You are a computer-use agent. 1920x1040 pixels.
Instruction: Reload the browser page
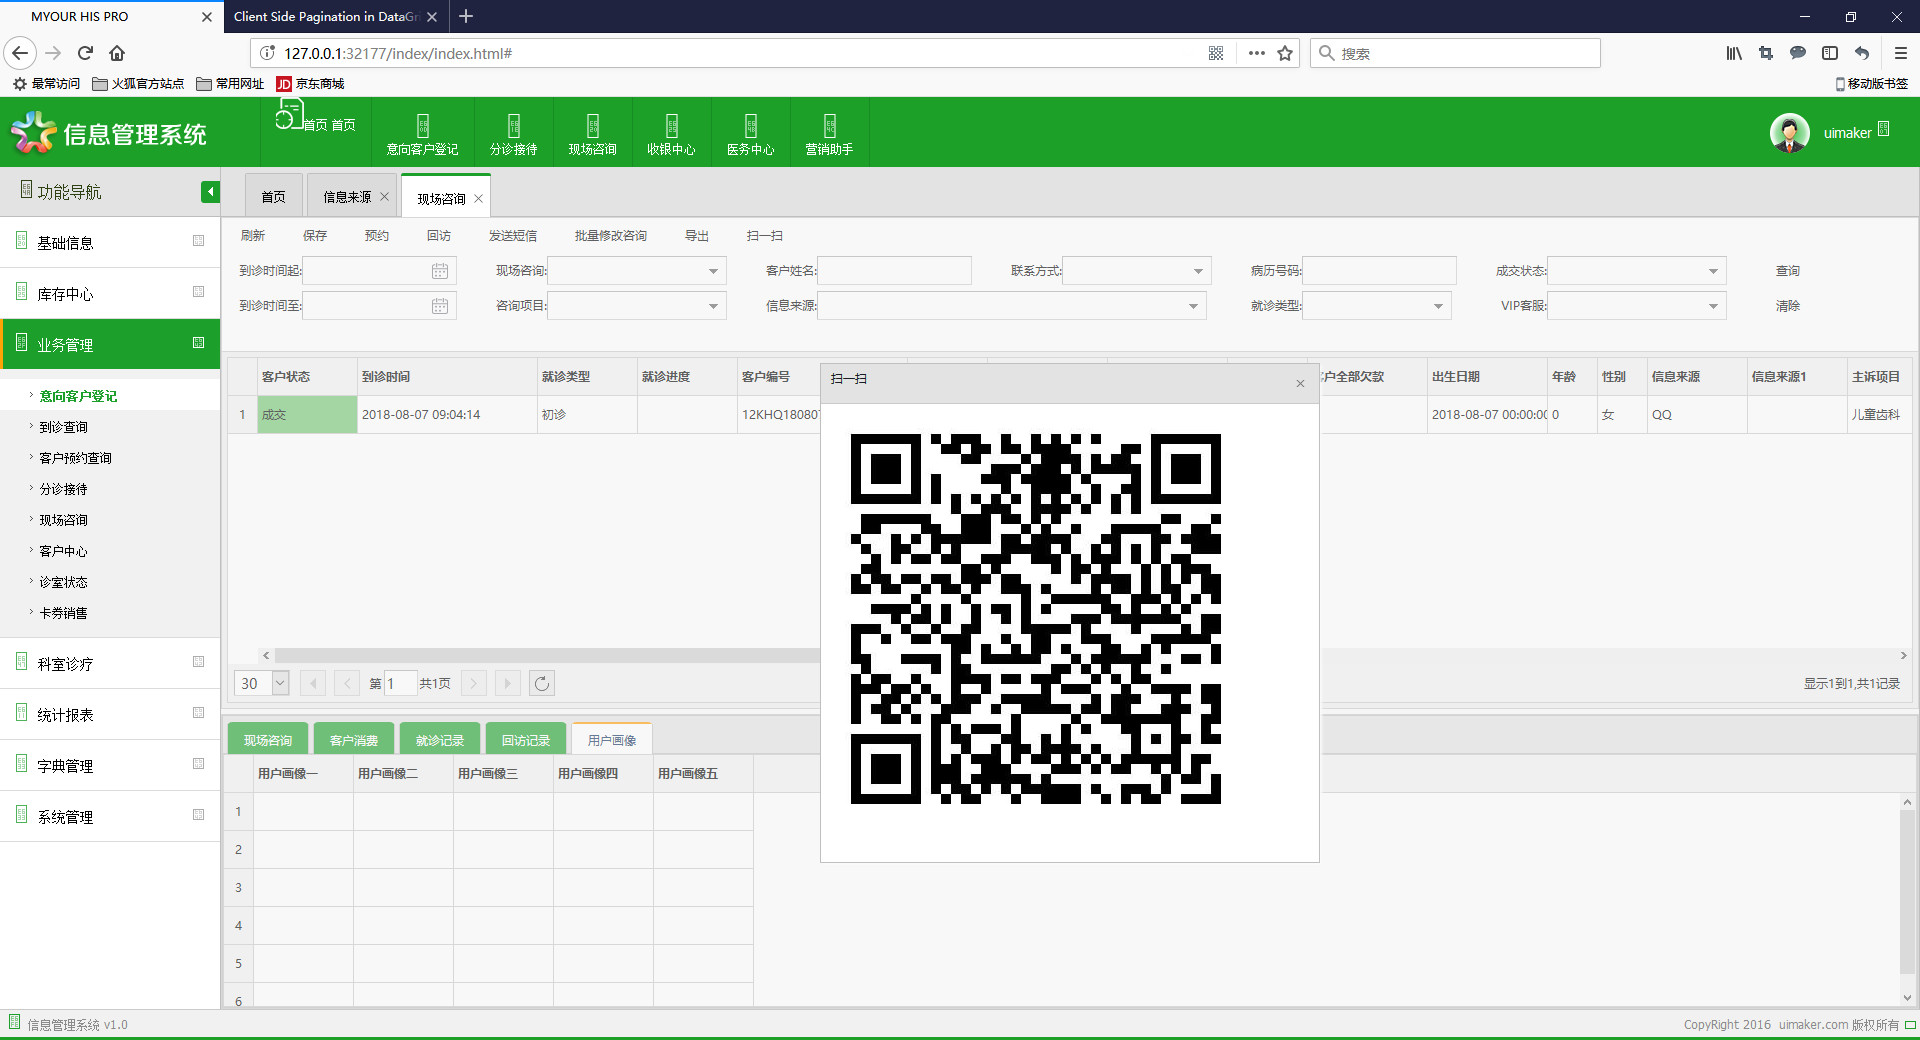85,53
